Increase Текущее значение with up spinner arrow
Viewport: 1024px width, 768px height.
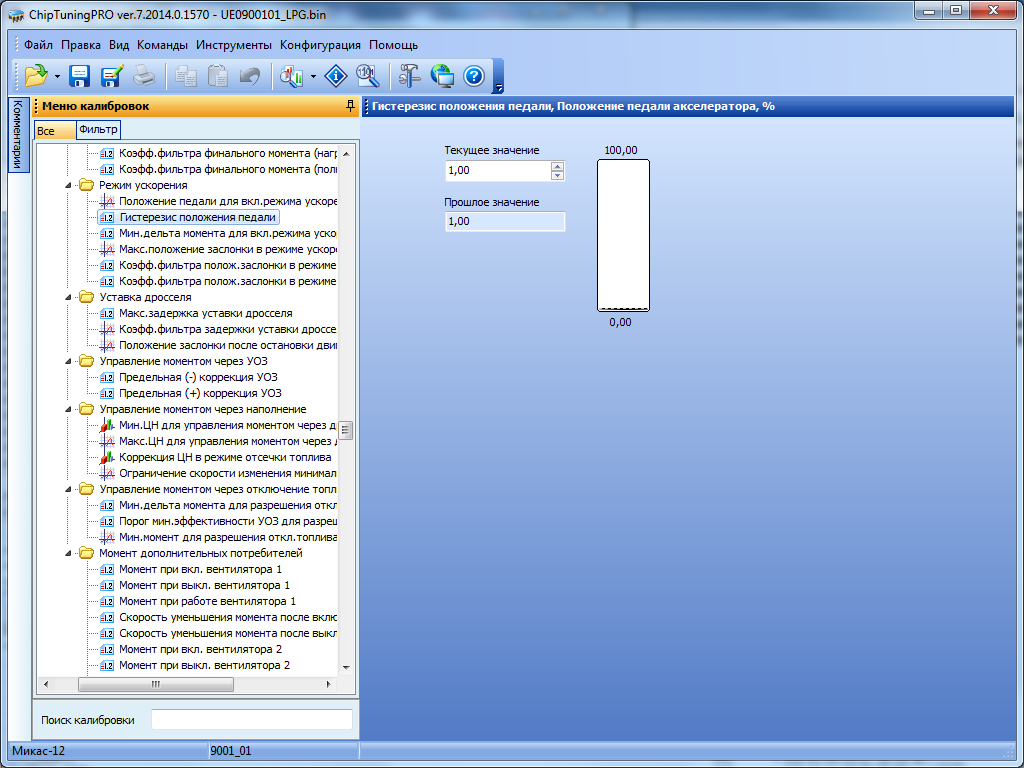pyautogui.click(x=557, y=167)
